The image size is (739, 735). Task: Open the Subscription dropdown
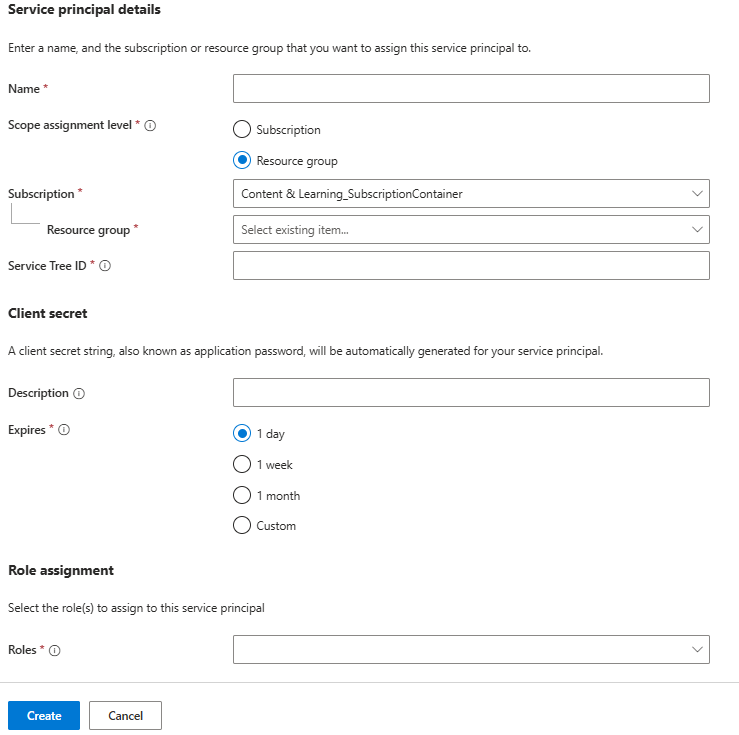tap(471, 194)
